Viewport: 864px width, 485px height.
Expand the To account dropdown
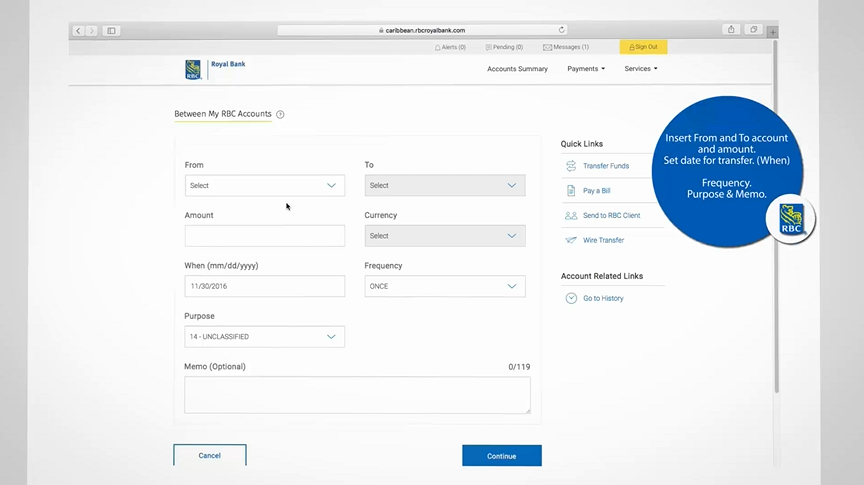(444, 186)
